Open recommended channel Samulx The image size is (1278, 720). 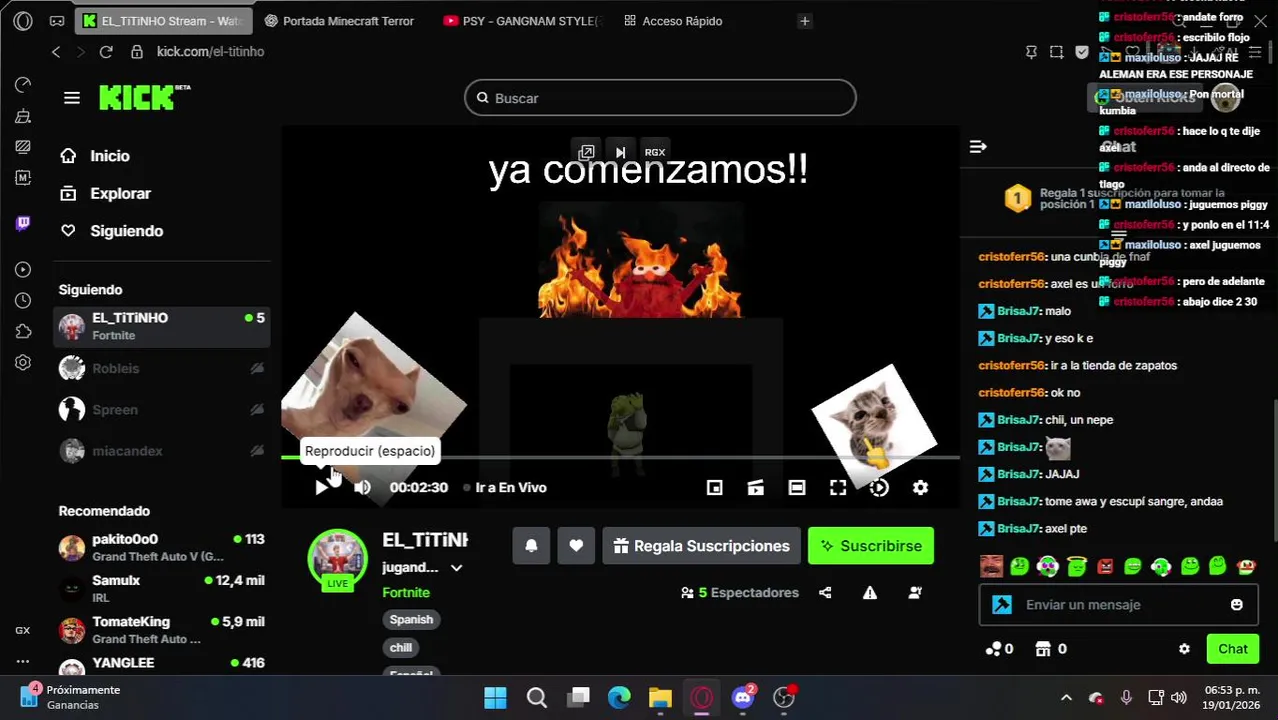tap(161, 588)
